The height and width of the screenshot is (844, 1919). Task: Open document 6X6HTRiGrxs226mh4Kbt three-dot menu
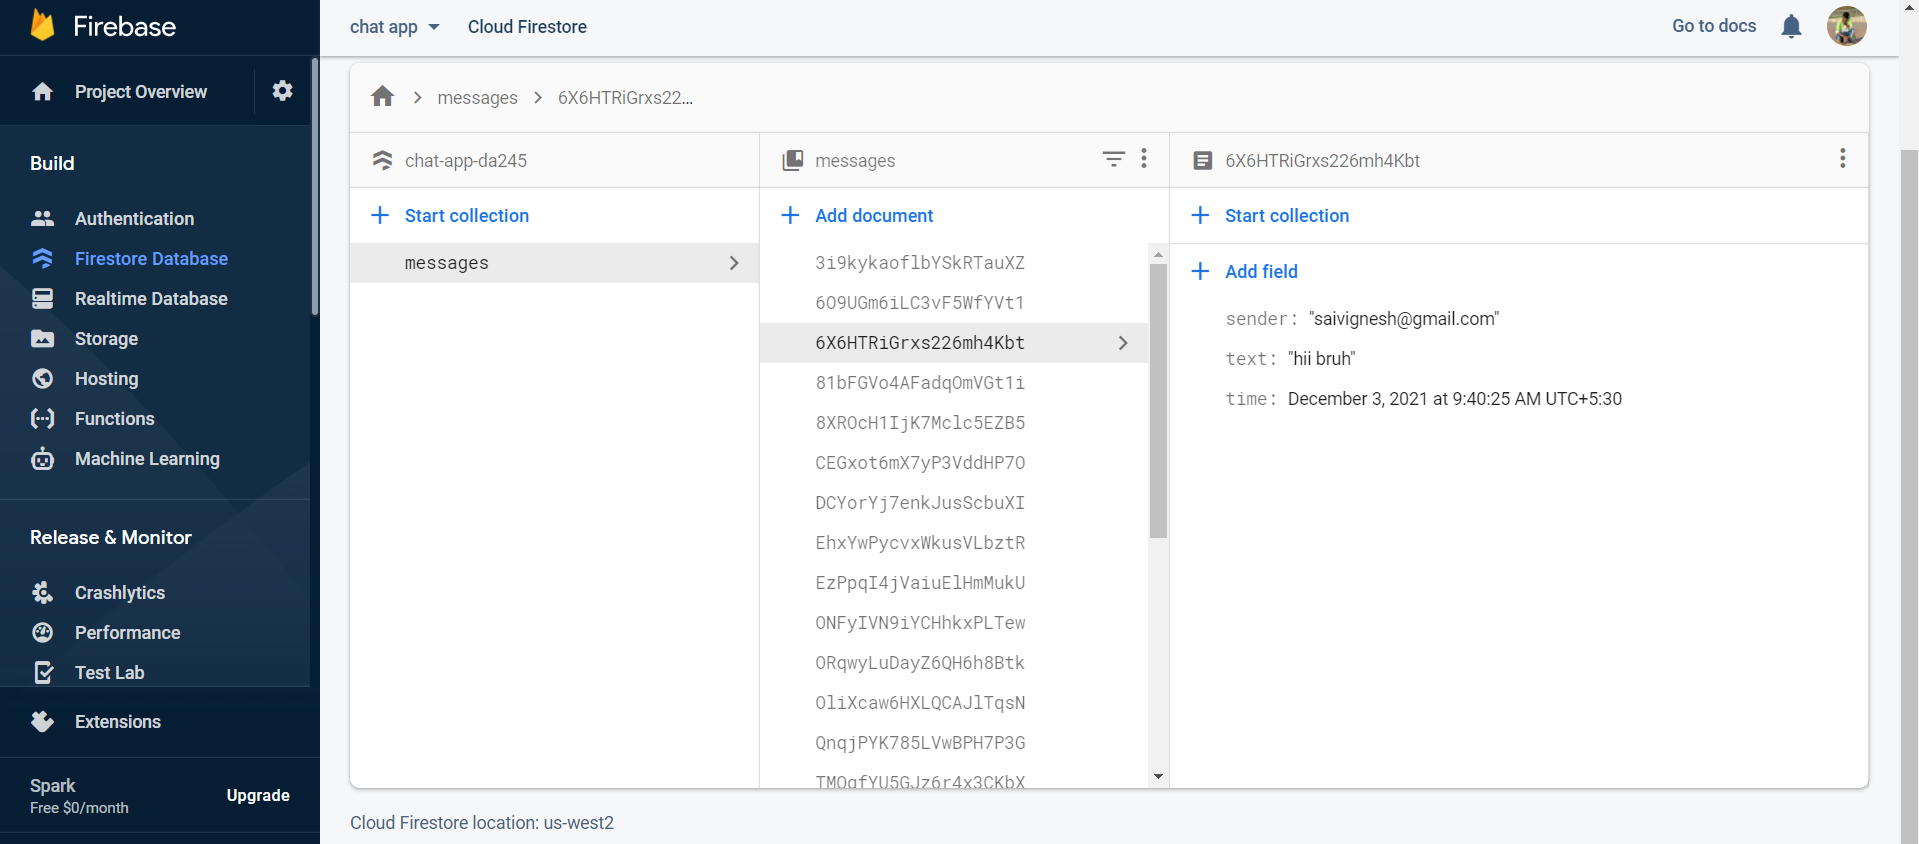tap(1842, 159)
